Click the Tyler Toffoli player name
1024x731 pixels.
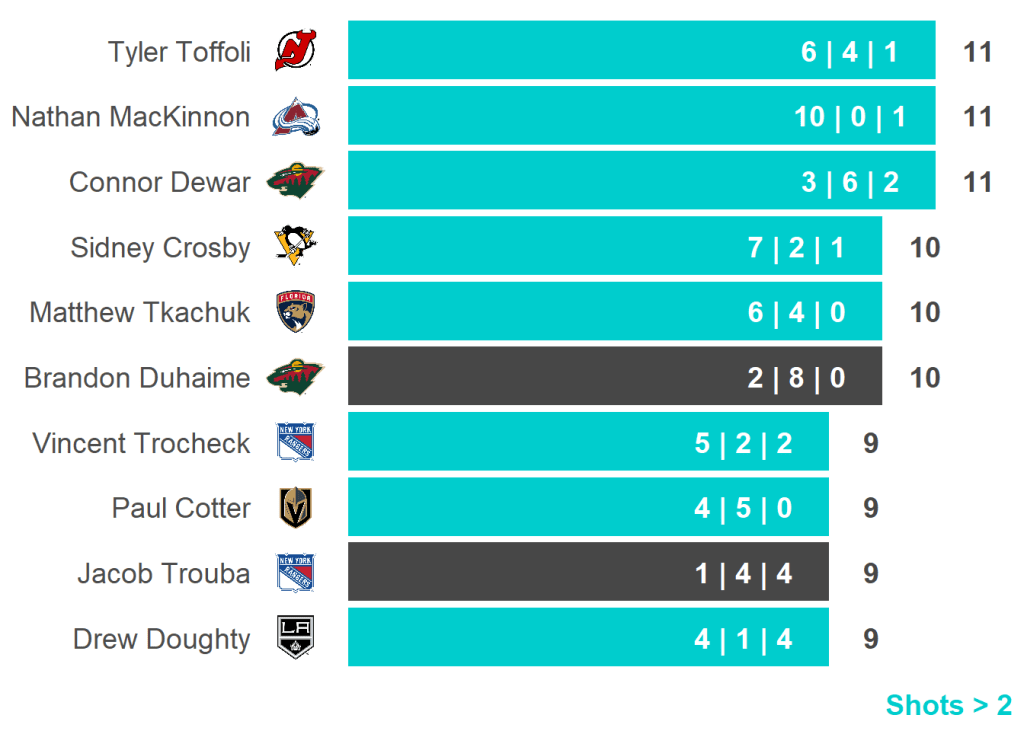tap(179, 52)
